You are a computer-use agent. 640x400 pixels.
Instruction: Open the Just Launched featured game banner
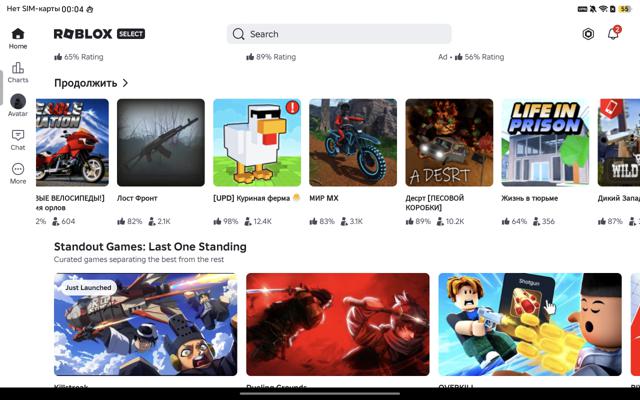coord(145,324)
